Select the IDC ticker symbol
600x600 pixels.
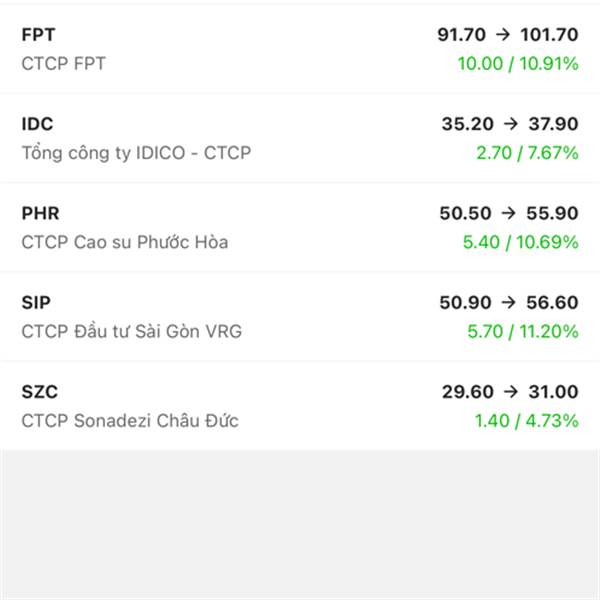[37, 125]
